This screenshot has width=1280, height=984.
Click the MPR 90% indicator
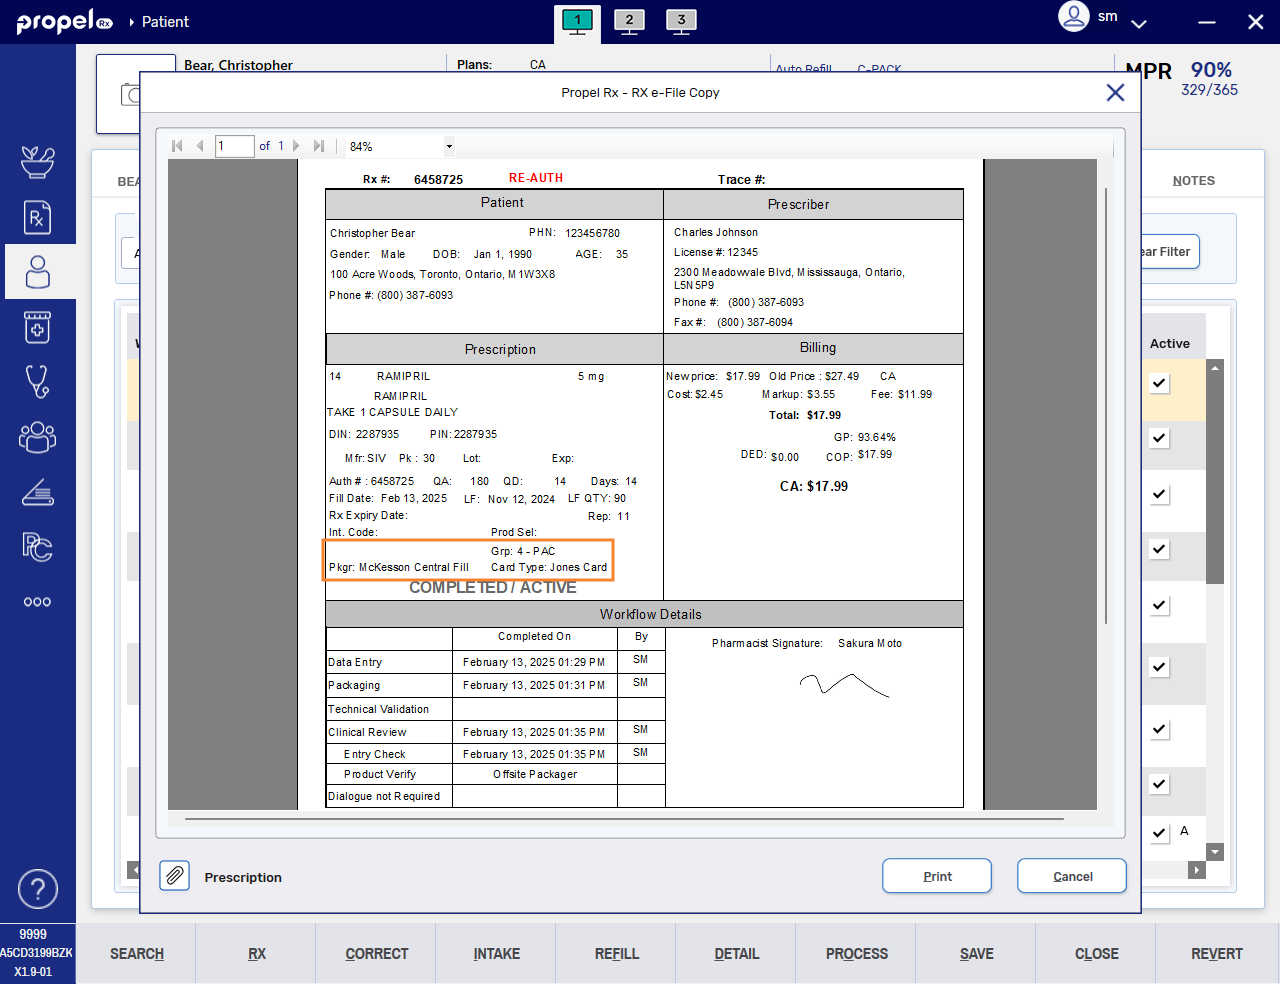click(x=1182, y=78)
